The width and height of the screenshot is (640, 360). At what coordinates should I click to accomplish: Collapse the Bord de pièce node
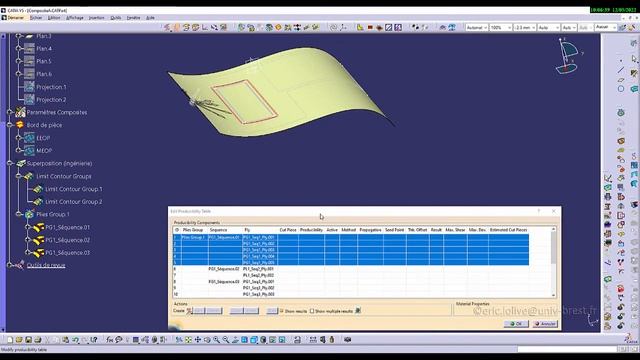pos(9,125)
